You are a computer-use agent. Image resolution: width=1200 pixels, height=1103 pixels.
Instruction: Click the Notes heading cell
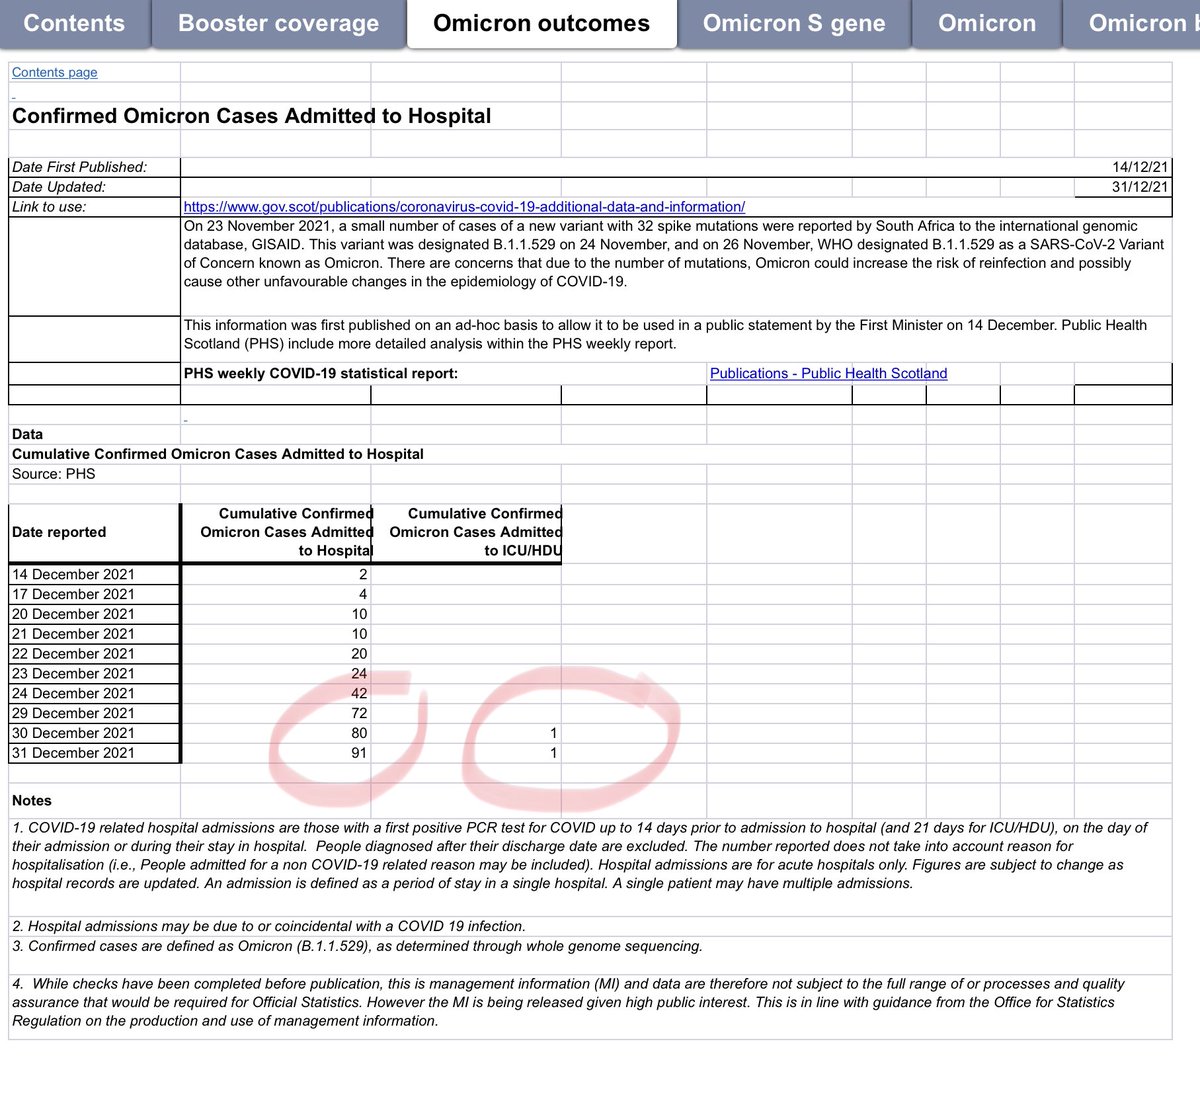[x=95, y=801]
